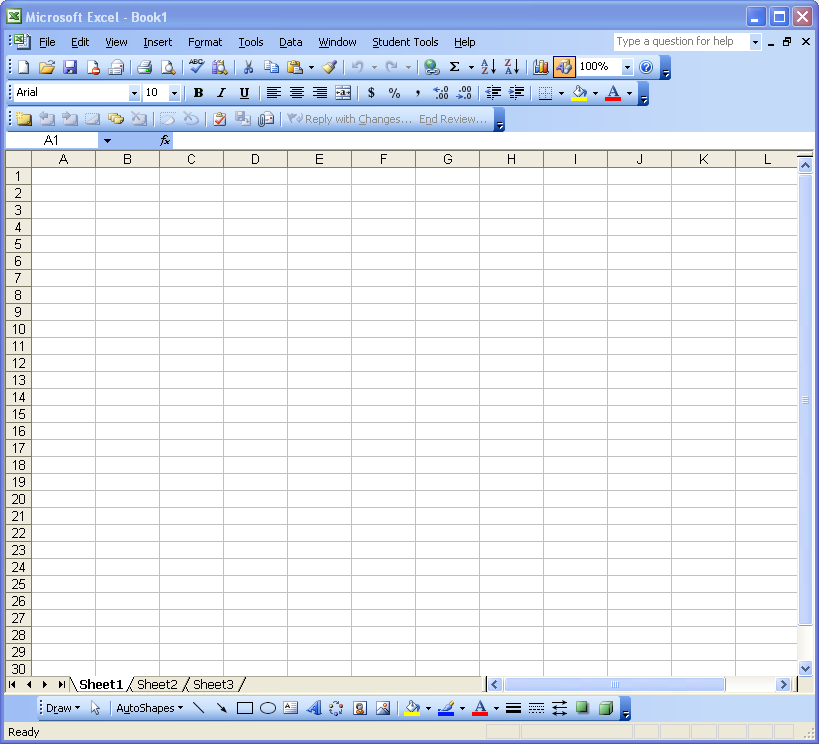Toggle the Drawing toolbar button
Image resolution: width=819 pixels, height=744 pixels.
(x=564, y=67)
